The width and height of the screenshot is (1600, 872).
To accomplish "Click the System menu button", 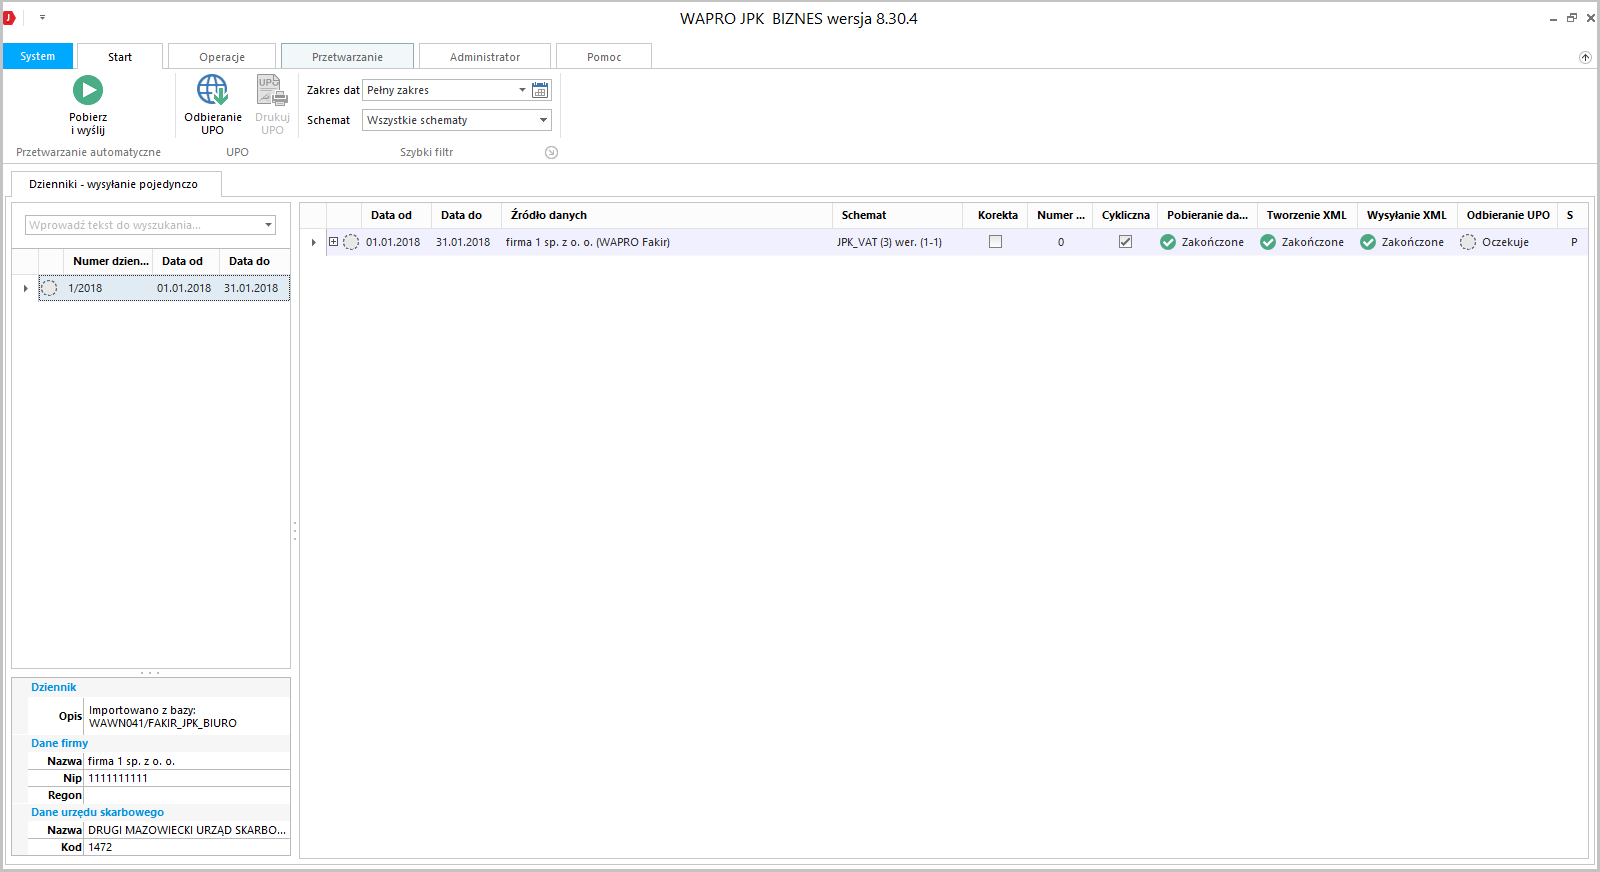I will 38,56.
